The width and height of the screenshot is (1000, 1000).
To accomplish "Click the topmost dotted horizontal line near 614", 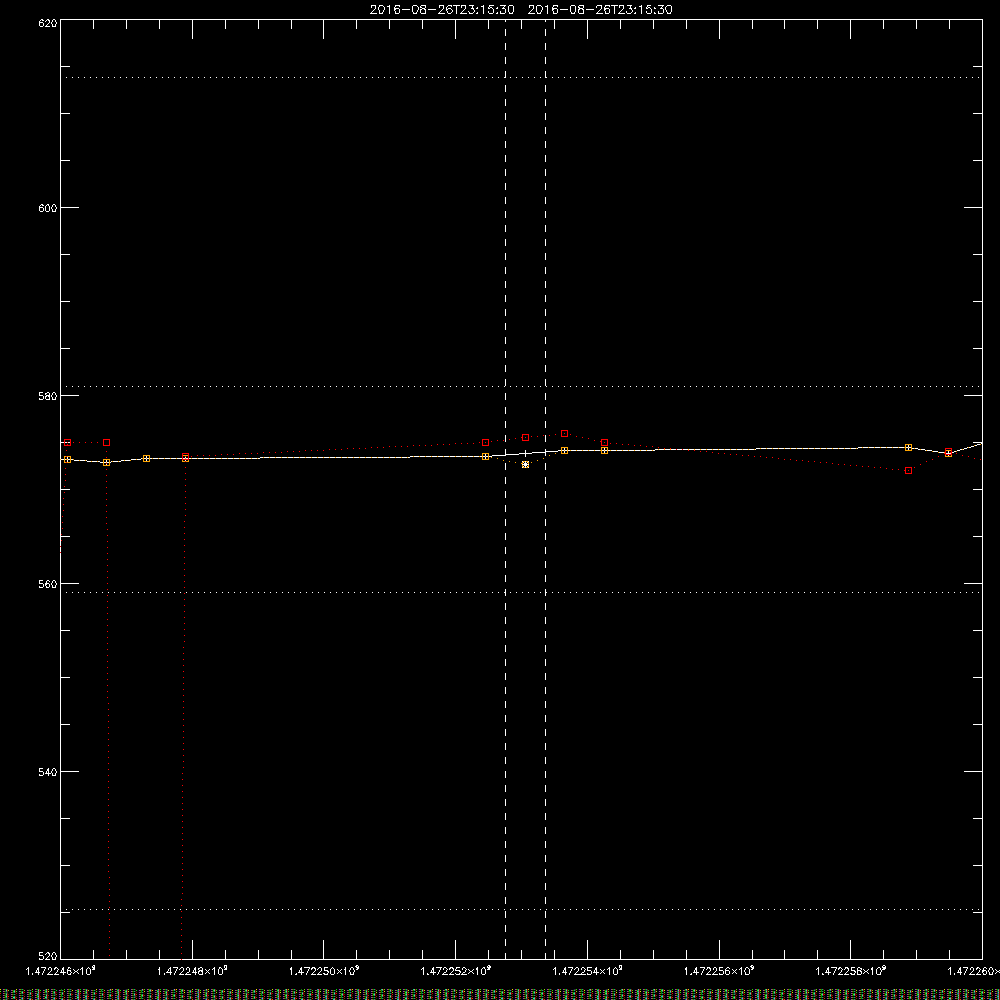I will [521, 78].
